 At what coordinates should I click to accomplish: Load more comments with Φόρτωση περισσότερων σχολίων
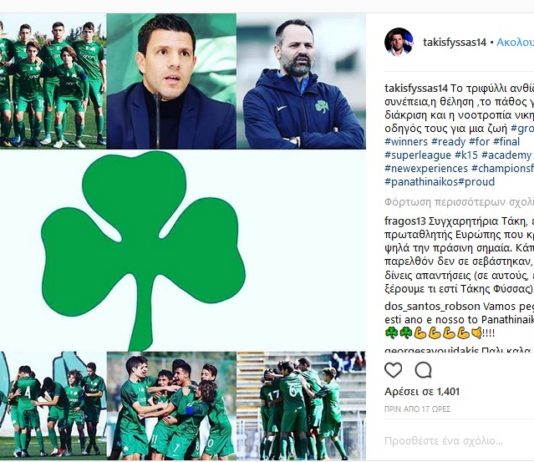pos(459,202)
